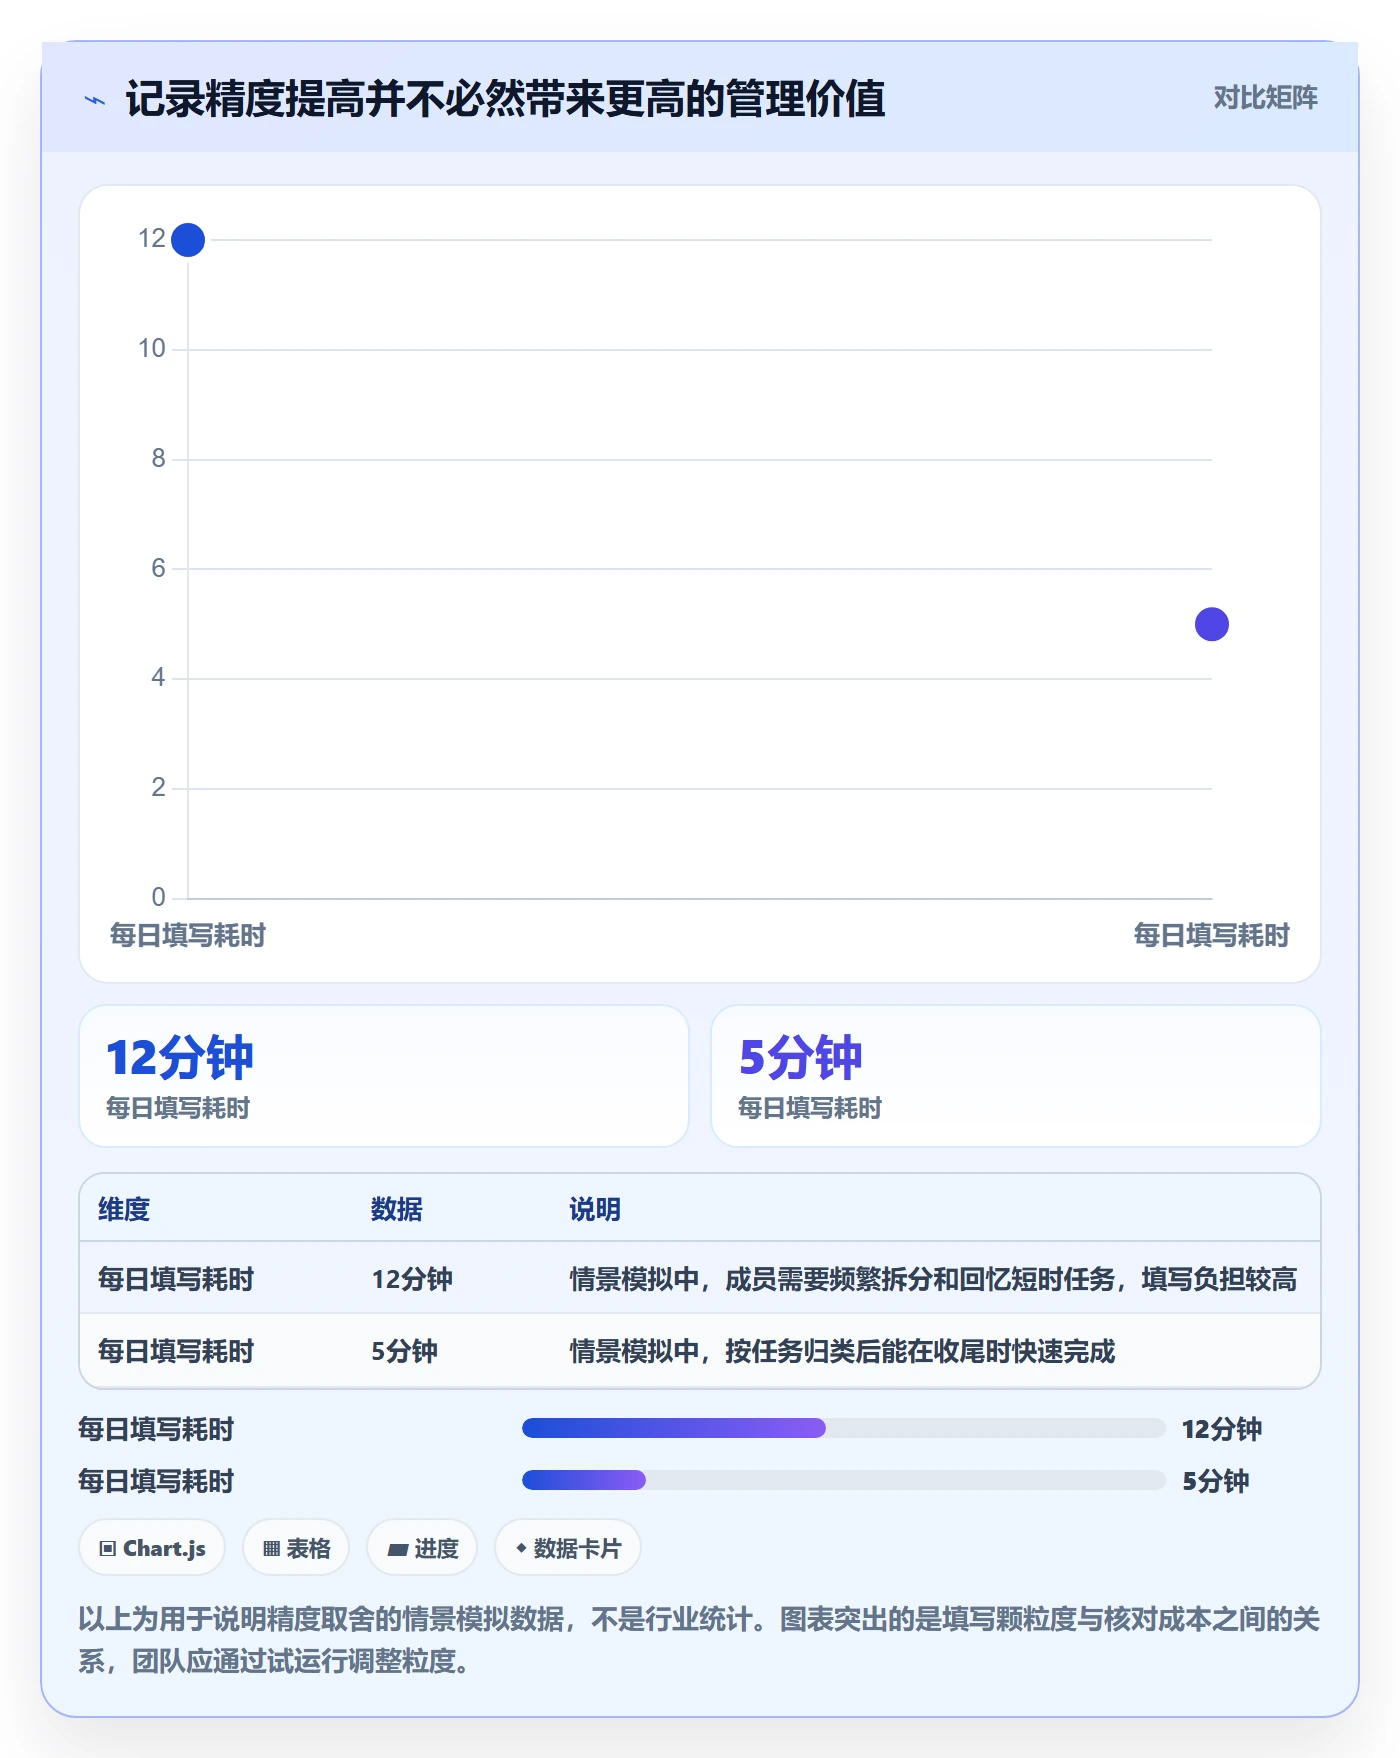Click y-axis label 10 on chart
1400x1758 pixels.
[152, 348]
